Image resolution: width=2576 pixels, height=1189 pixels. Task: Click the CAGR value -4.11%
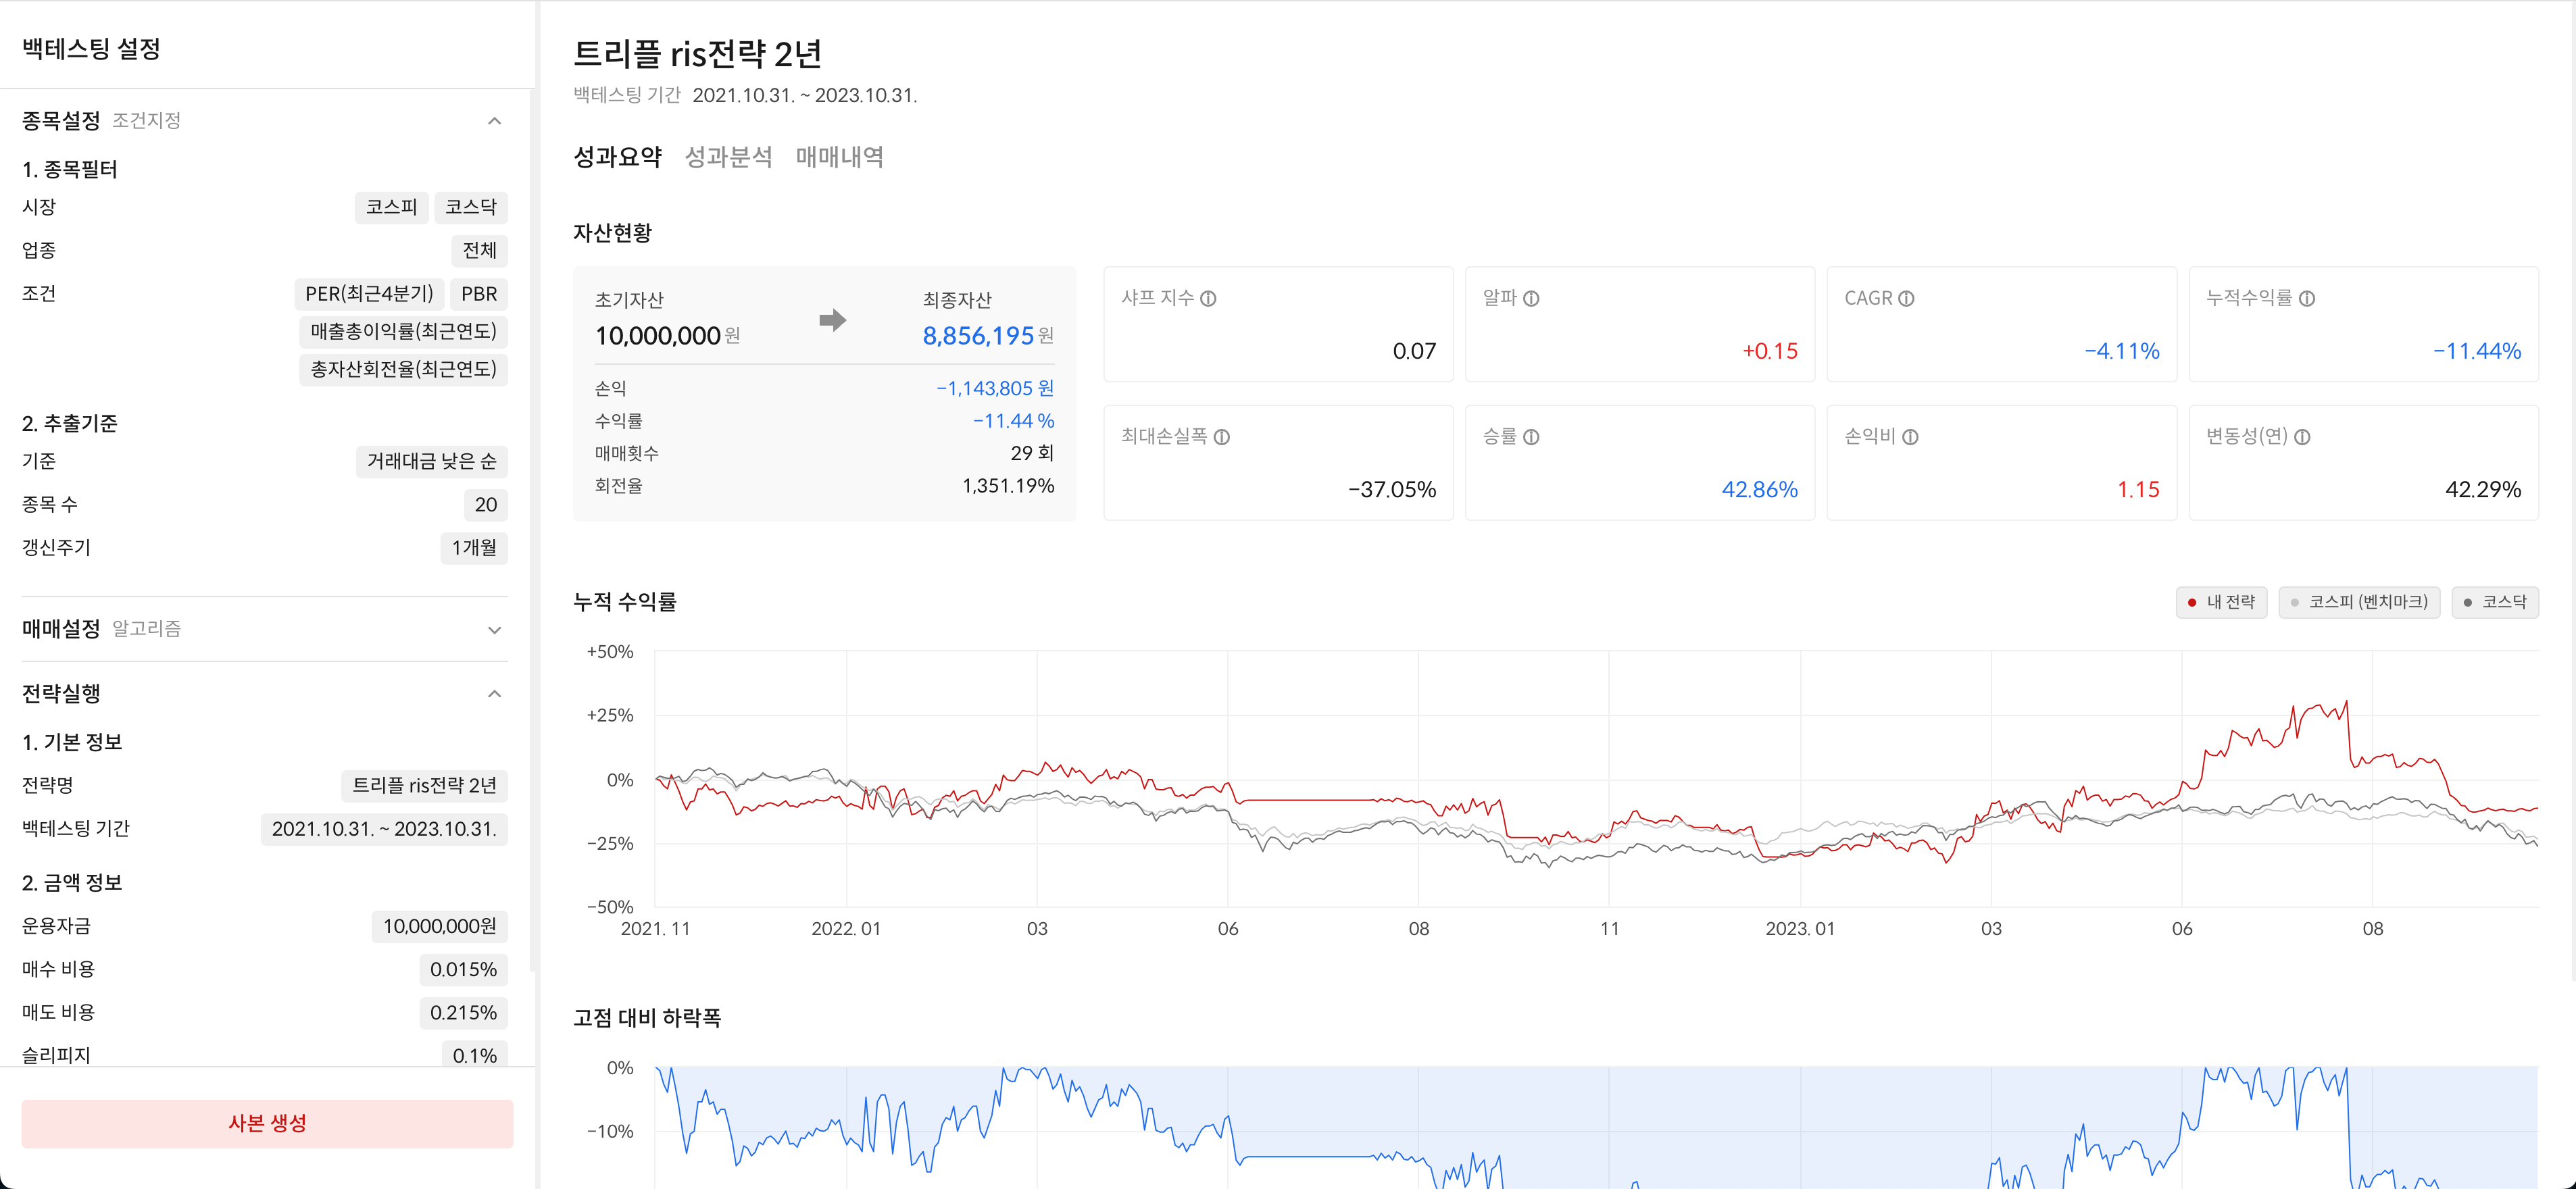pyautogui.click(x=2122, y=351)
